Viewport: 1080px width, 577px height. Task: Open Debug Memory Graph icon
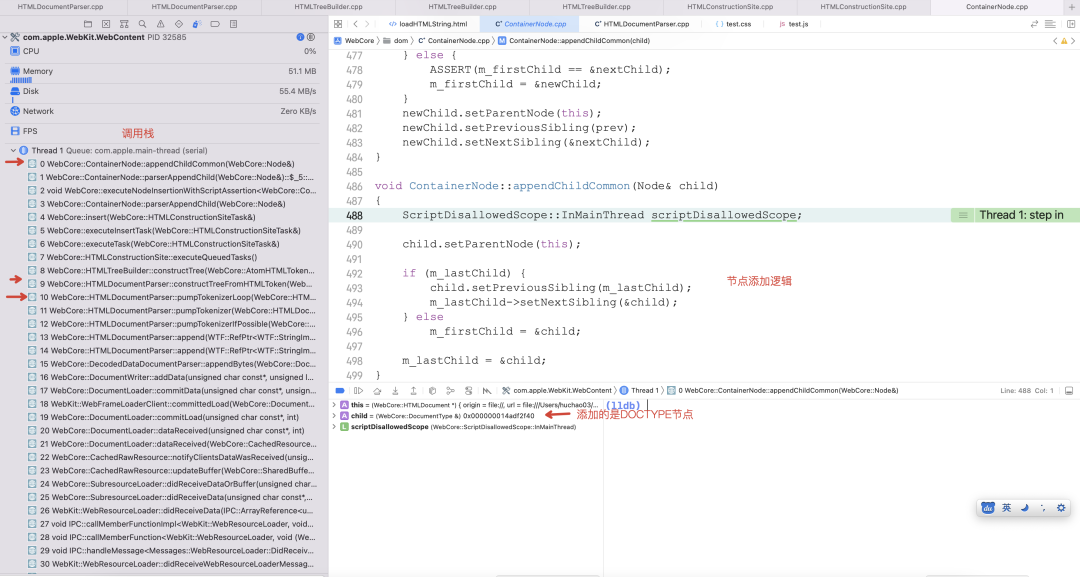coord(450,390)
